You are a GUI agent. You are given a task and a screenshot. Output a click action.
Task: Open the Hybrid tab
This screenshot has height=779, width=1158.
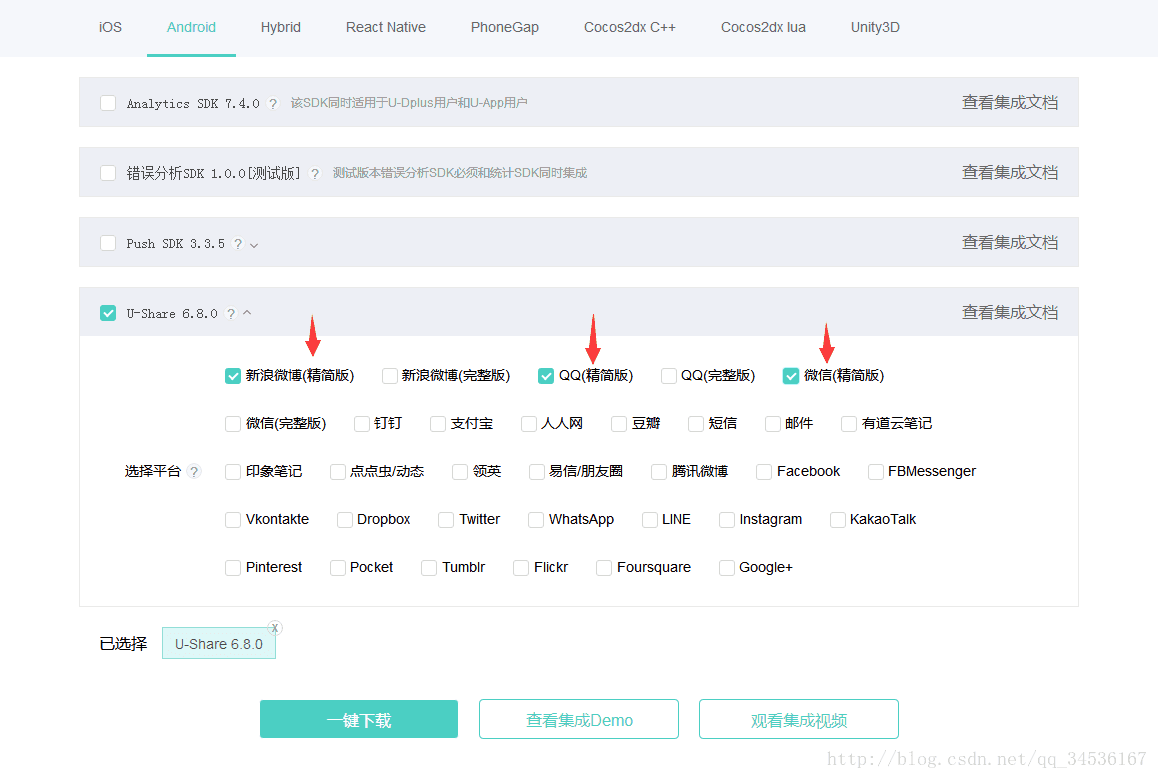[281, 27]
